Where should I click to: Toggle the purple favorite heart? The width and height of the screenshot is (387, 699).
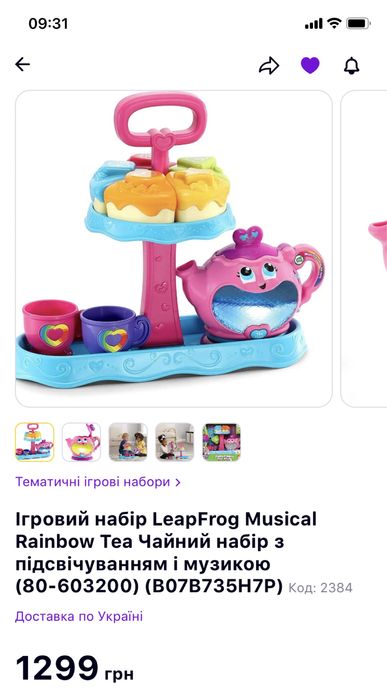(310, 66)
